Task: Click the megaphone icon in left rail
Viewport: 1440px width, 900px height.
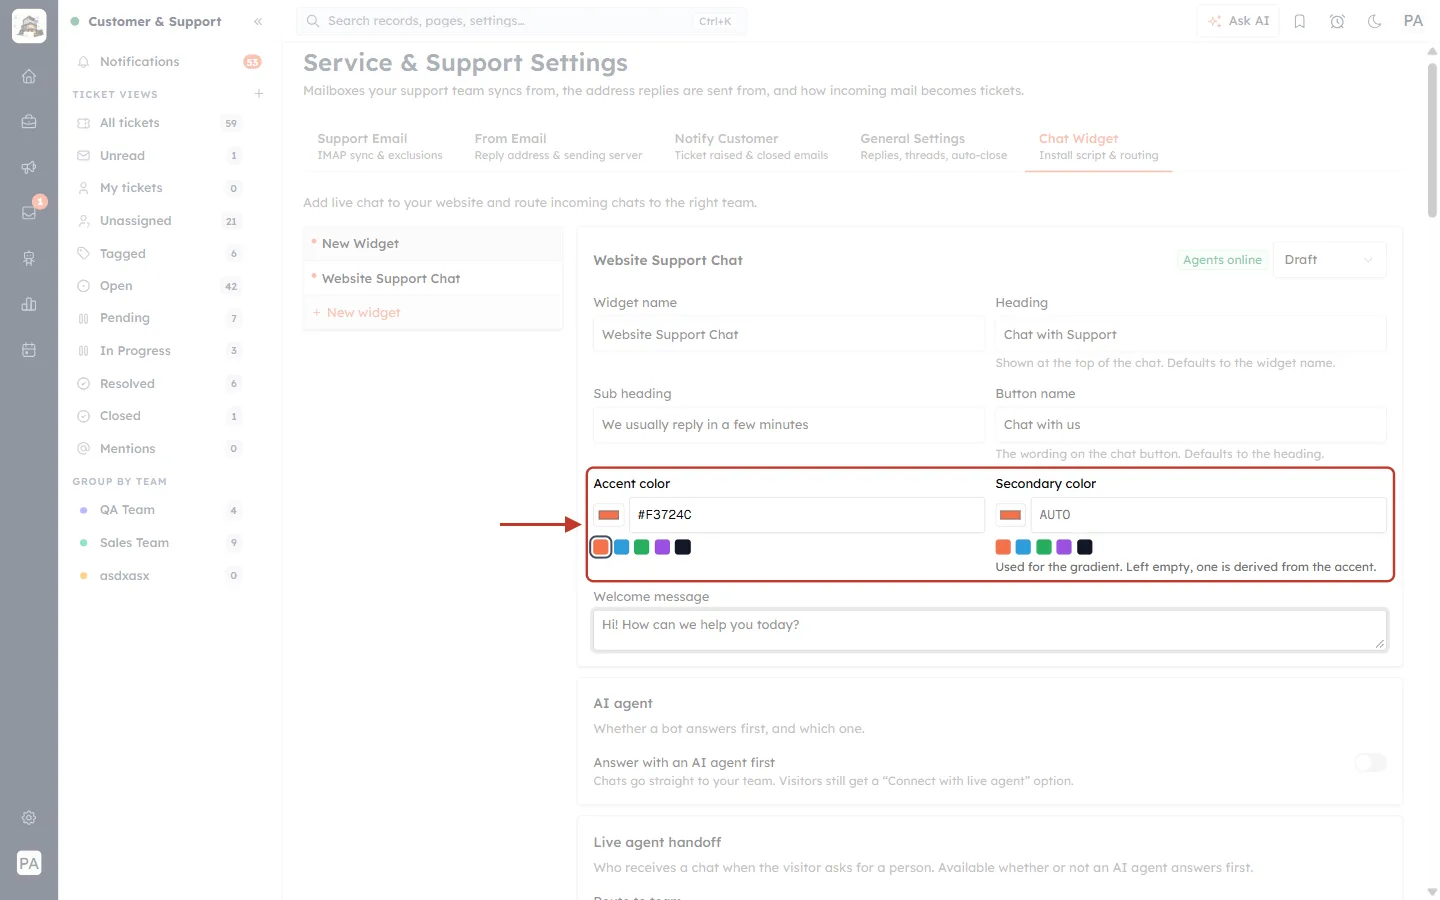Action: click(x=29, y=167)
